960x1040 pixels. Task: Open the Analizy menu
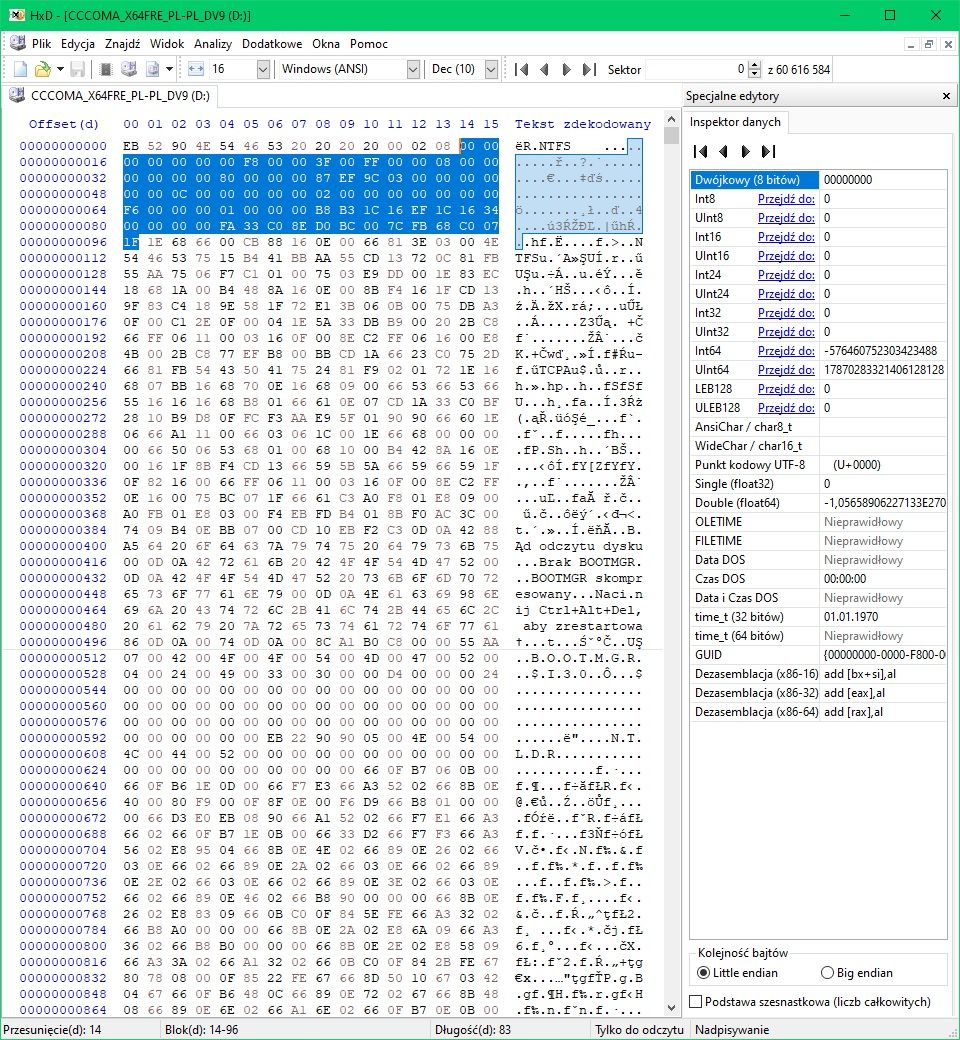click(212, 44)
